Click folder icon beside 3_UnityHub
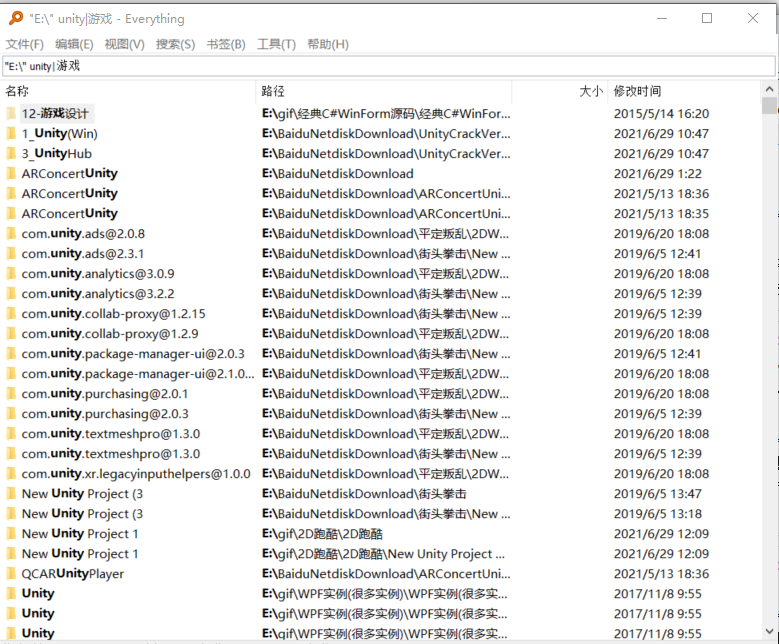This screenshot has height=644, width=779. [11, 154]
